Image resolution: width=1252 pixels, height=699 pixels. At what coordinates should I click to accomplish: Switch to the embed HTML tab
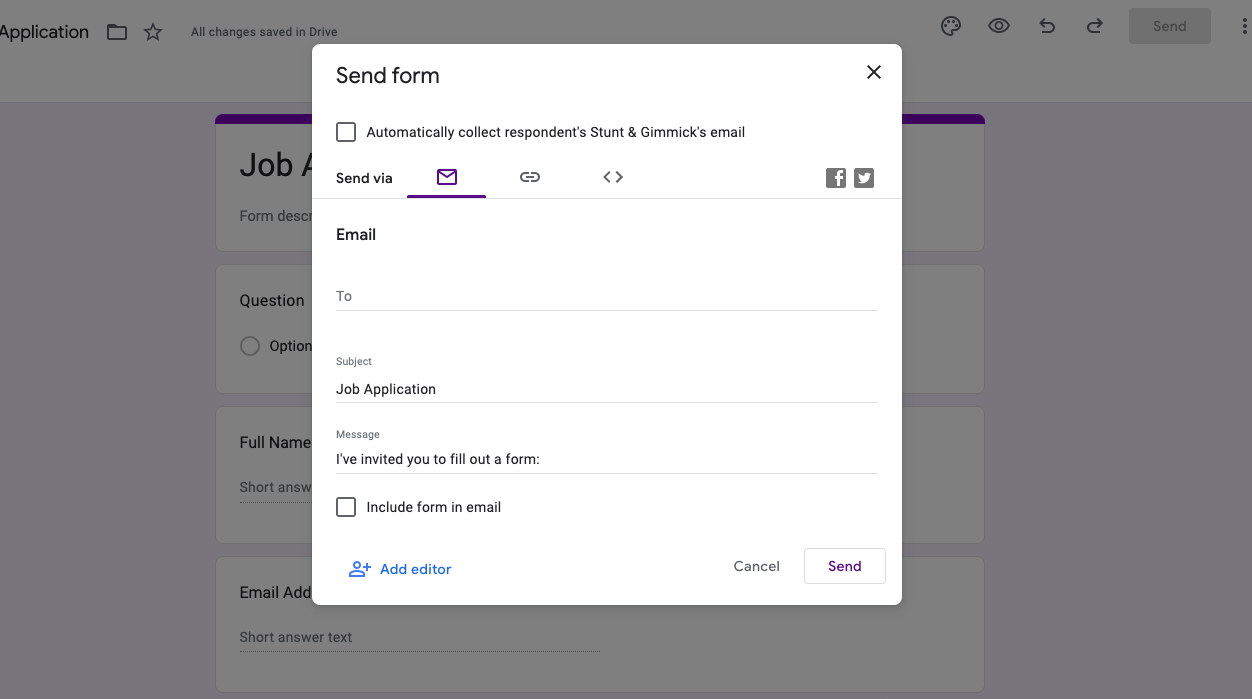(x=613, y=177)
